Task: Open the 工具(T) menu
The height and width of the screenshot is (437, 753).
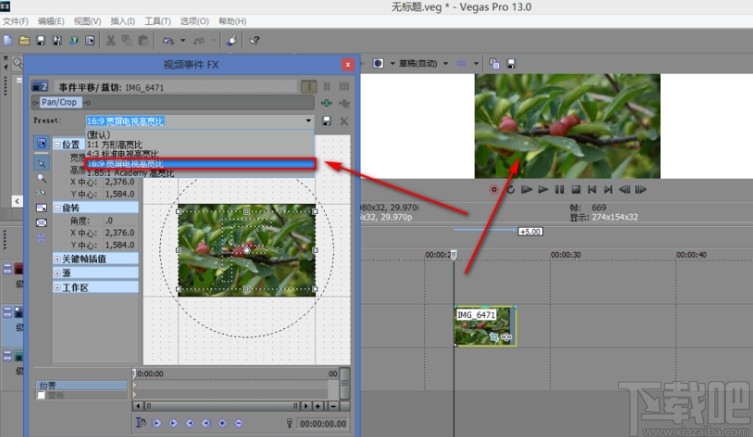Action: coord(158,21)
